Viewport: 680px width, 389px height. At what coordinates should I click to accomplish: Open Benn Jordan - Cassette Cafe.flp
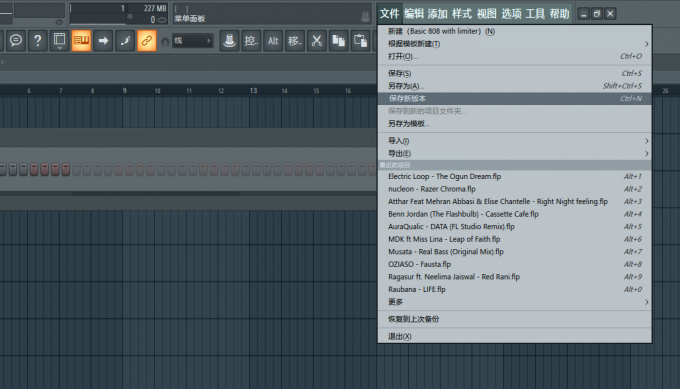coord(514,214)
